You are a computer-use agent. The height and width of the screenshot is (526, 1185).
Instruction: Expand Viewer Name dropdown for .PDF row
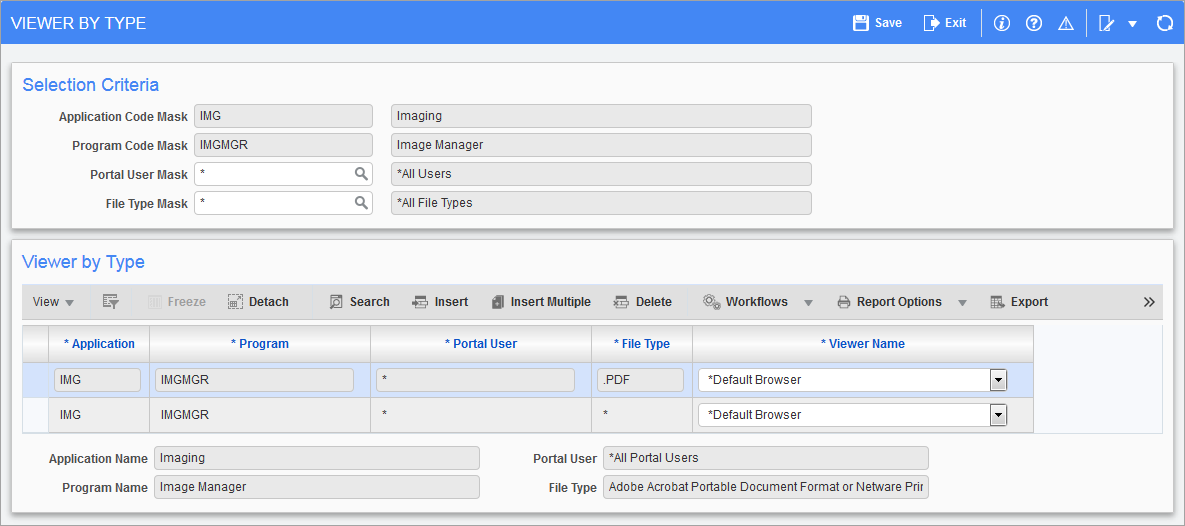997,380
